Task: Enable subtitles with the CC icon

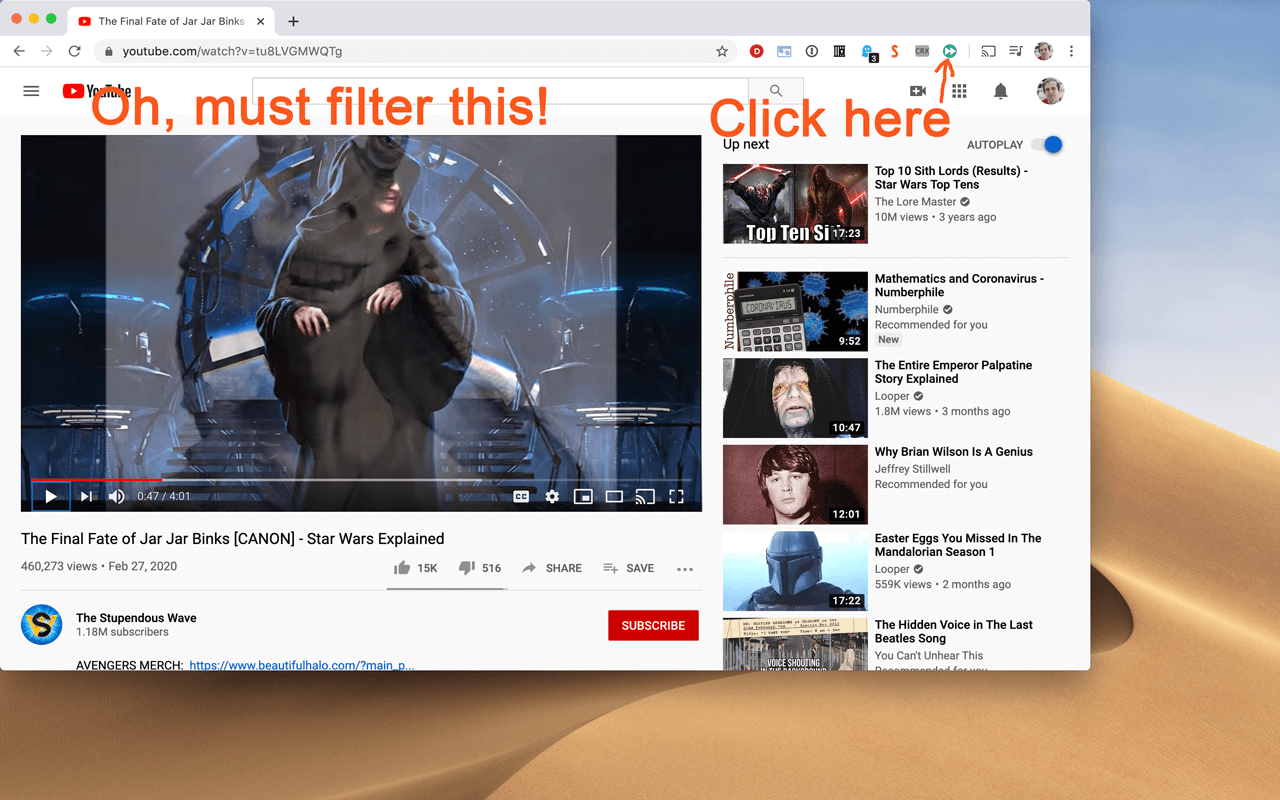Action: pos(521,496)
